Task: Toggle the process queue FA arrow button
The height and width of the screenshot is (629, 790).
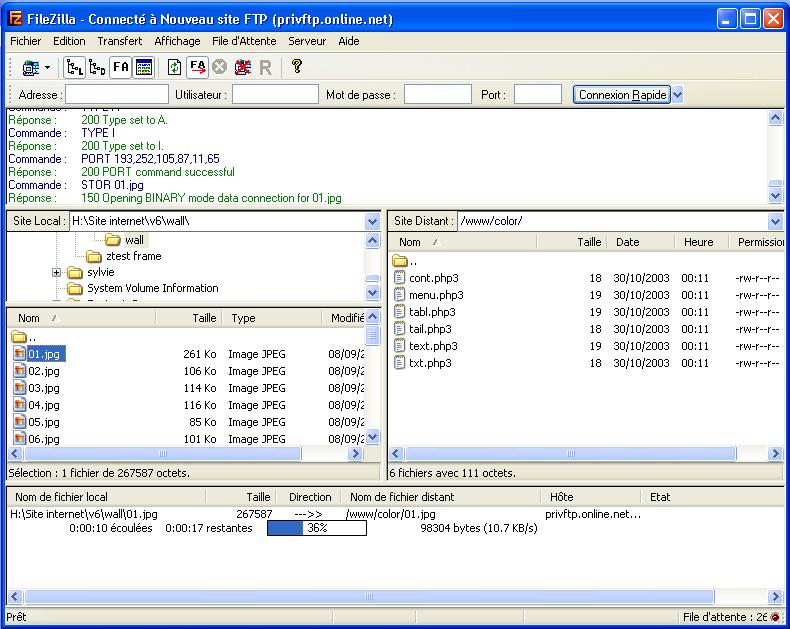Action: 198,67
